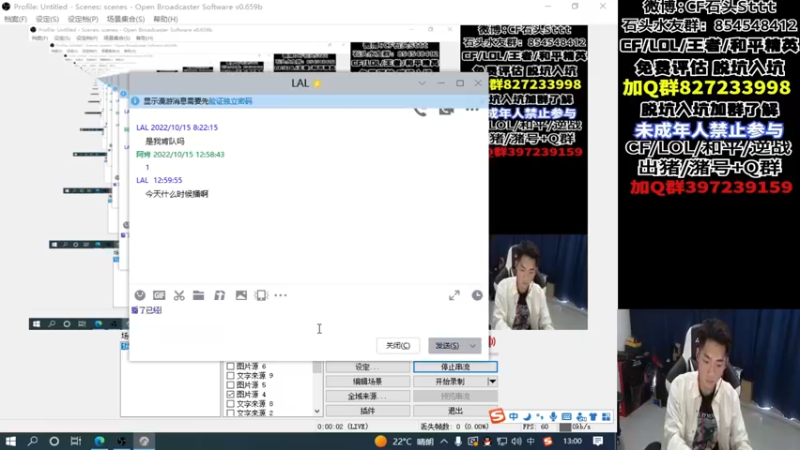Launch Microsoft Edge from taskbar
The width and height of the screenshot is (800, 450).
(x=99, y=441)
